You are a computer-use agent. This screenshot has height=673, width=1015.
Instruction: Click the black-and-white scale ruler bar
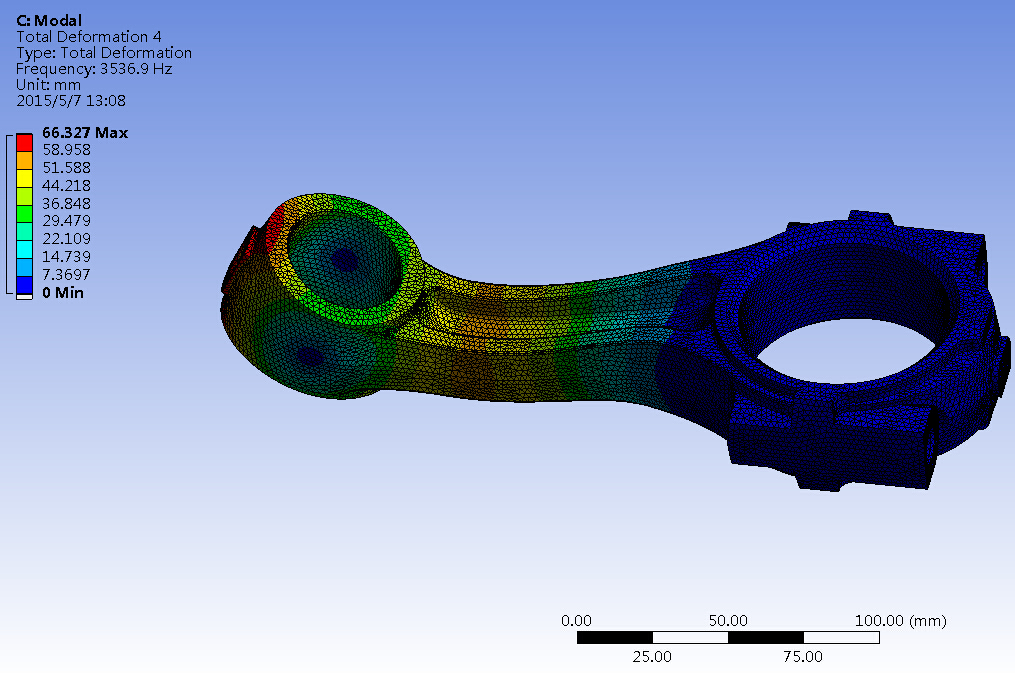click(x=728, y=637)
